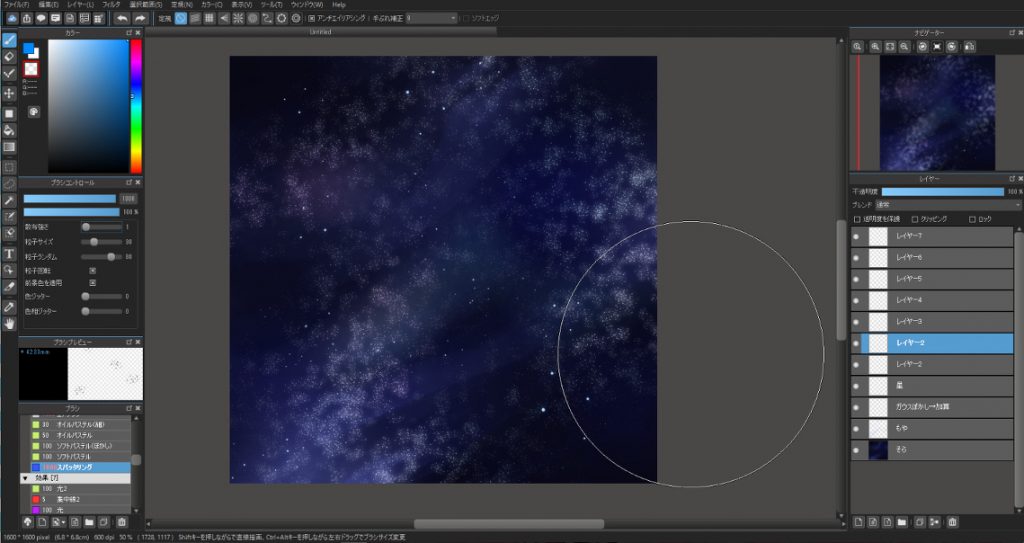
Task: Pick the Hand pan tool
Action: [9, 323]
